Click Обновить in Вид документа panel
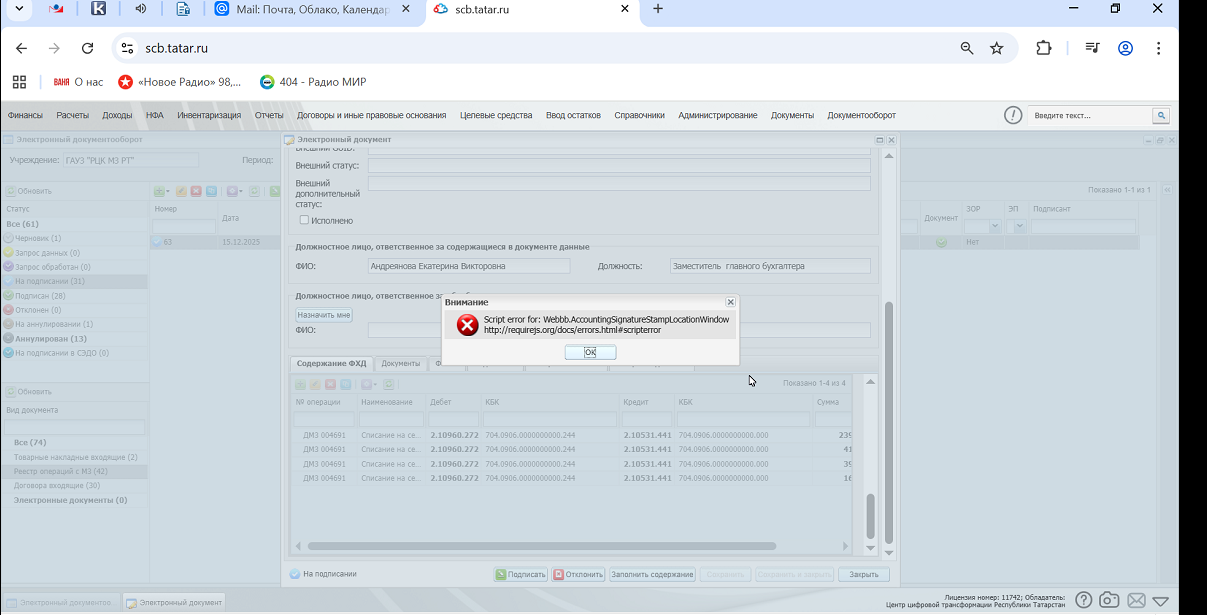Image resolution: width=1207 pixels, height=615 pixels. (x=28, y=392)
